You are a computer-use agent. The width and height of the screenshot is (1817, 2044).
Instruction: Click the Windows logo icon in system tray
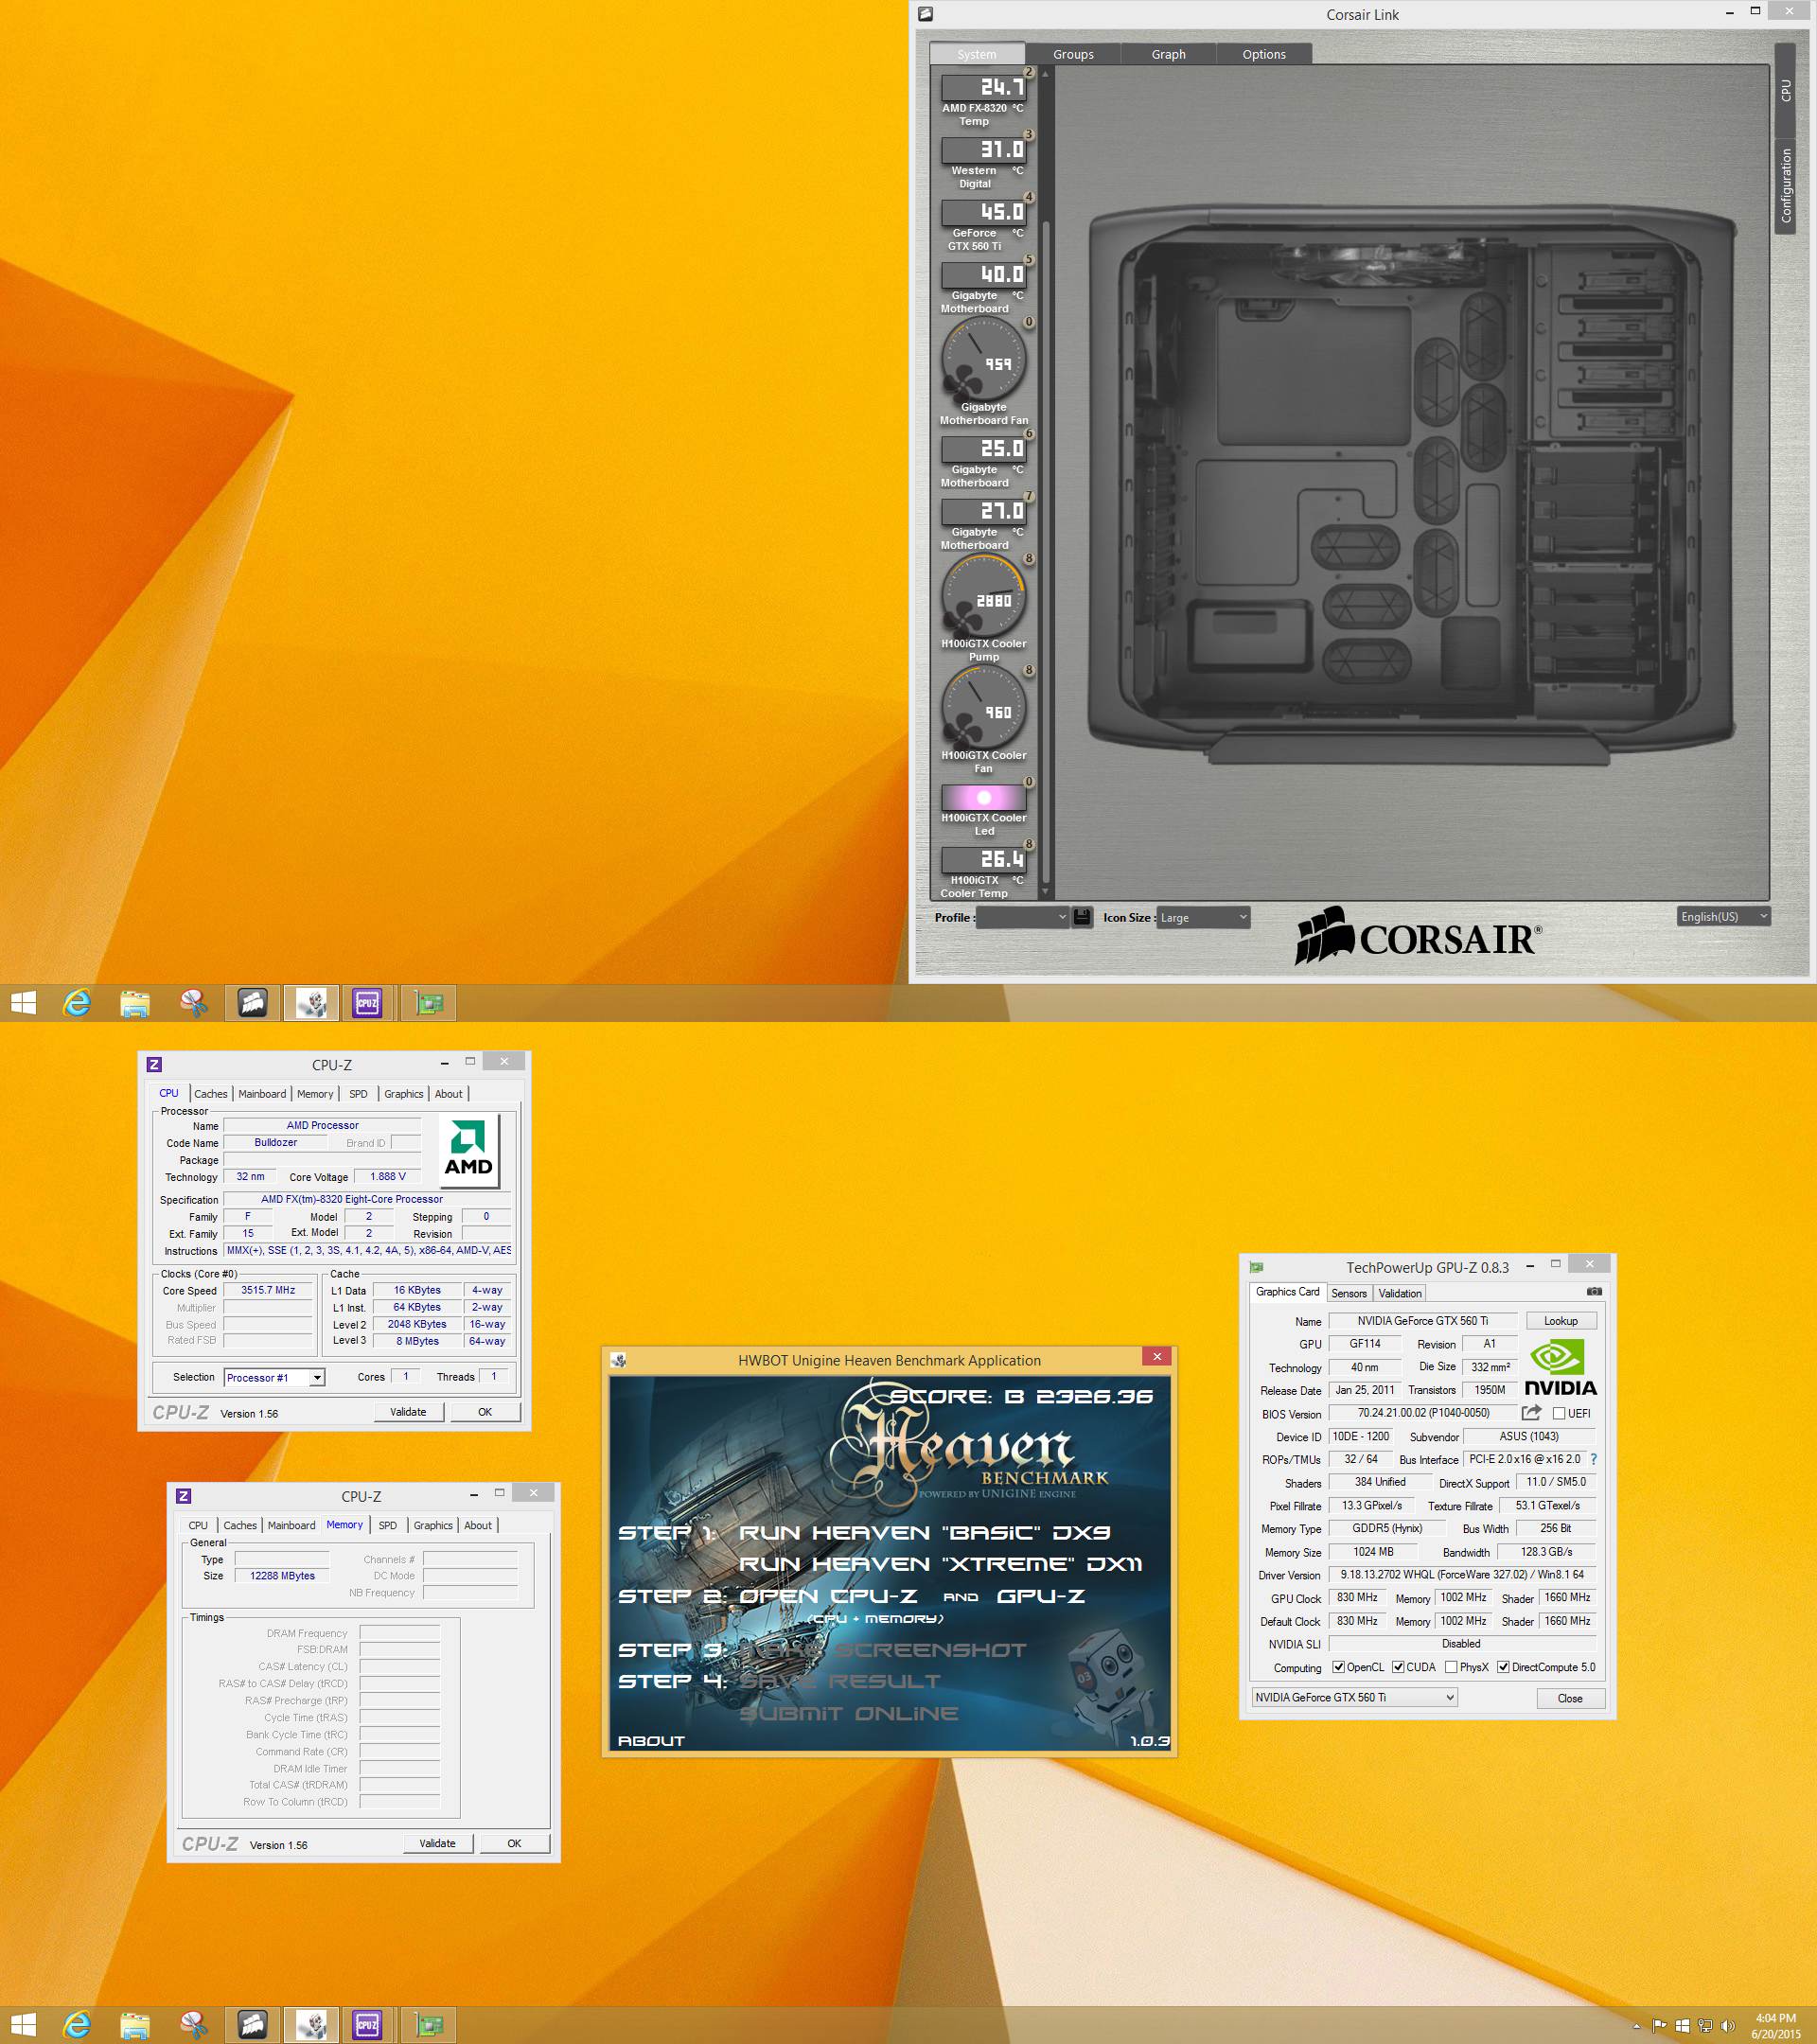pyautogui.click(x=1682, y=2026)
